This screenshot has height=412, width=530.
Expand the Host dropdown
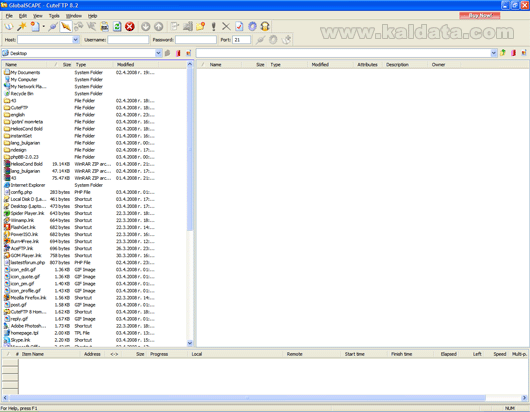75,40
